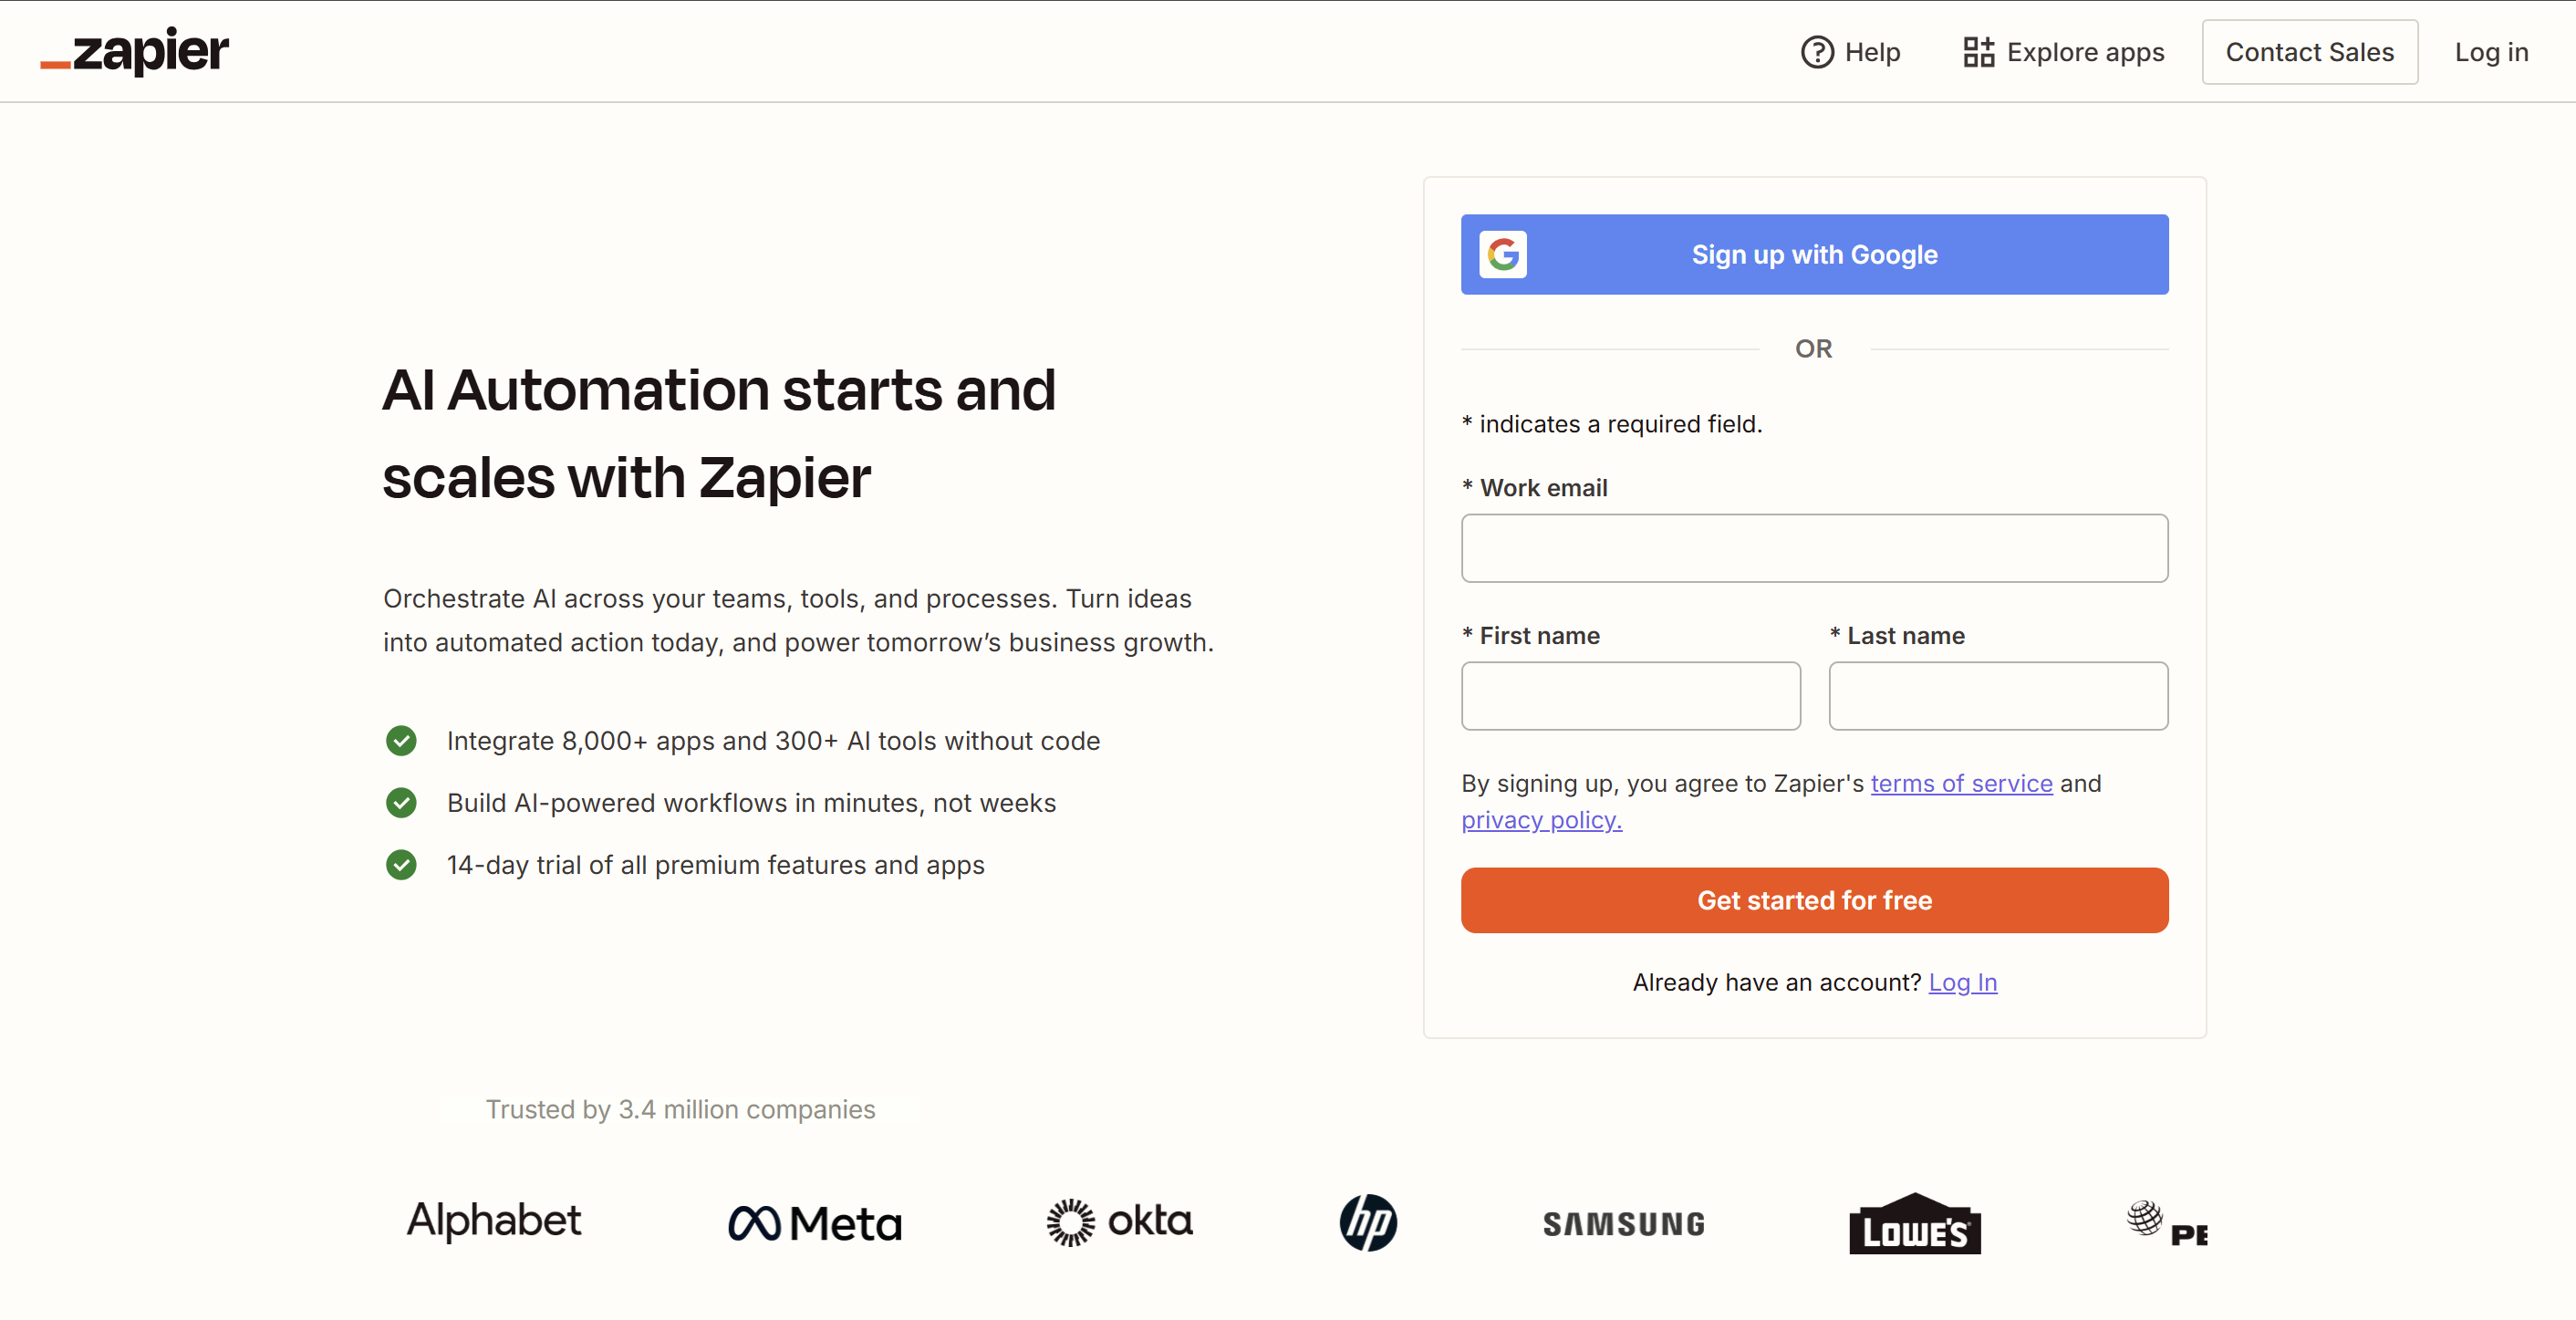The height and width of the screenshot is (1320, 2576).
Task: Open the terms of service link
Action: tap(1960, 783)
